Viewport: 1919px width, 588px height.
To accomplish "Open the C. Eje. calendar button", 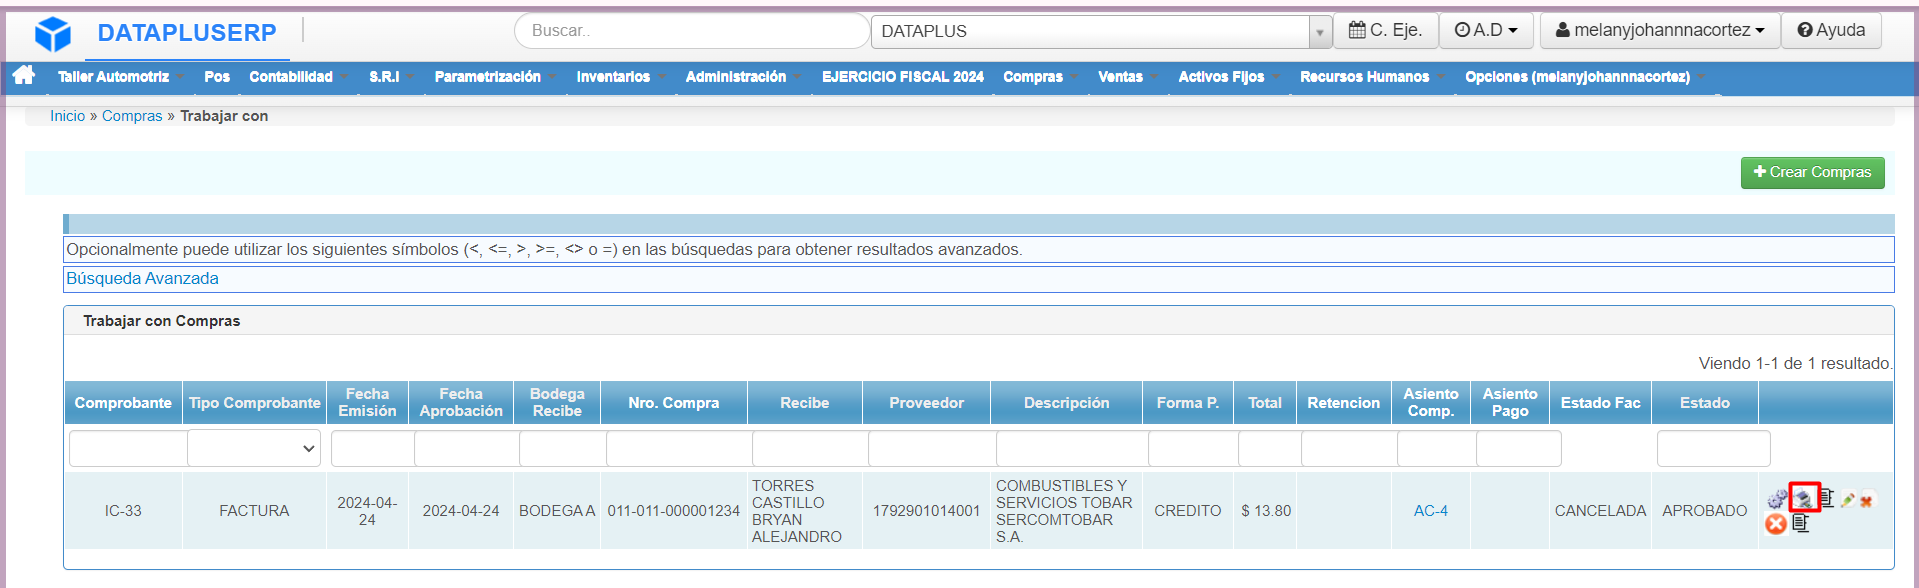I will tap(1386, 30).
